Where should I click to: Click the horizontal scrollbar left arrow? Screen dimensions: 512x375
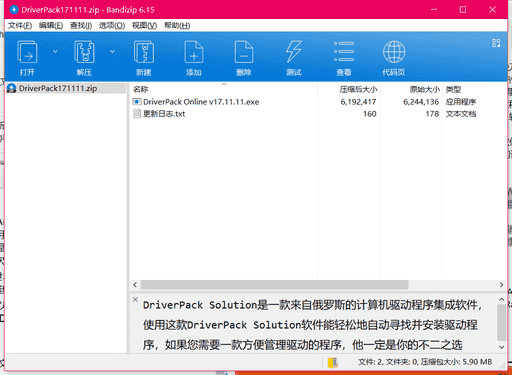[x=135, y=285]
